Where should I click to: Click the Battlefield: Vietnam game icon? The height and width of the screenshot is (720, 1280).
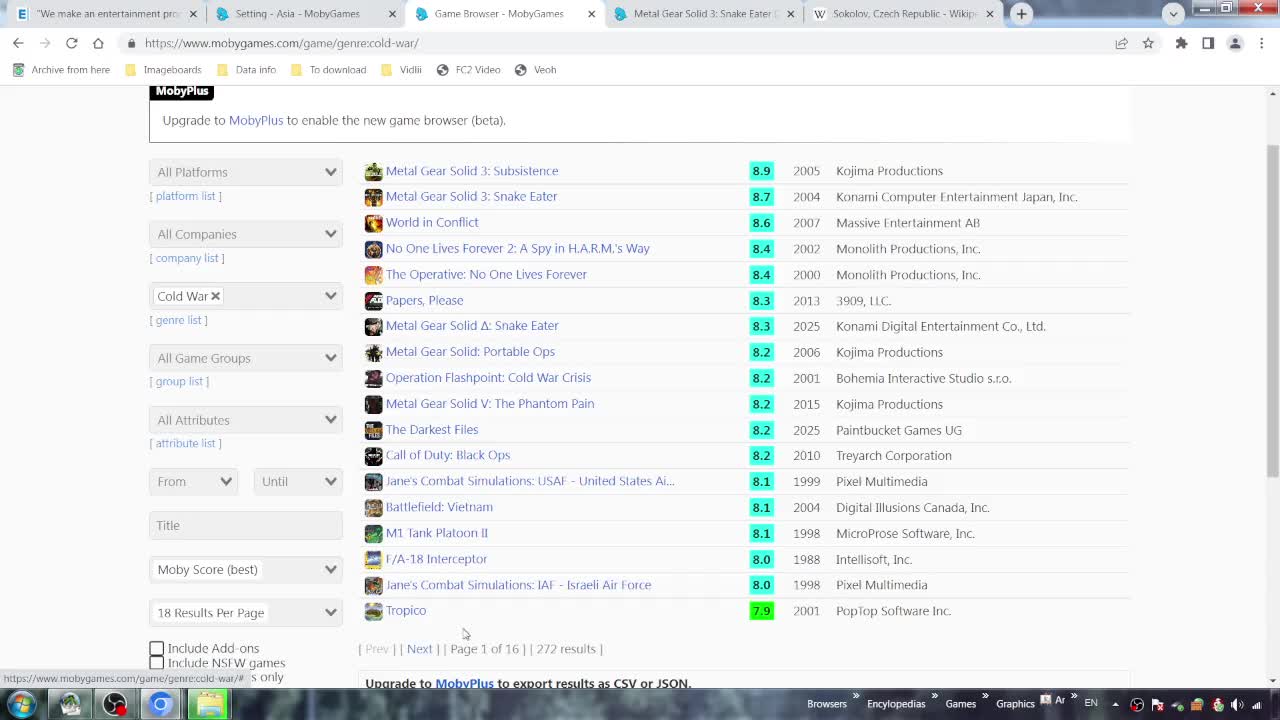click(373, 507)
